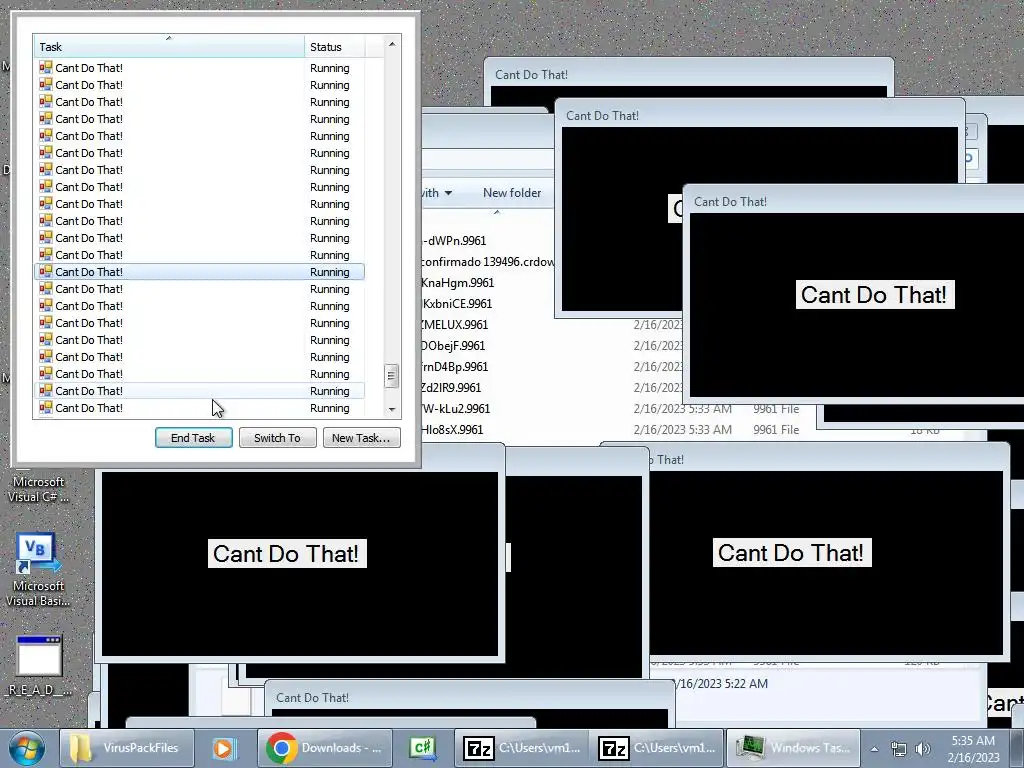Switch to Windows Task Manager taskbar button
1024x768 pixels.
(793, 748)
